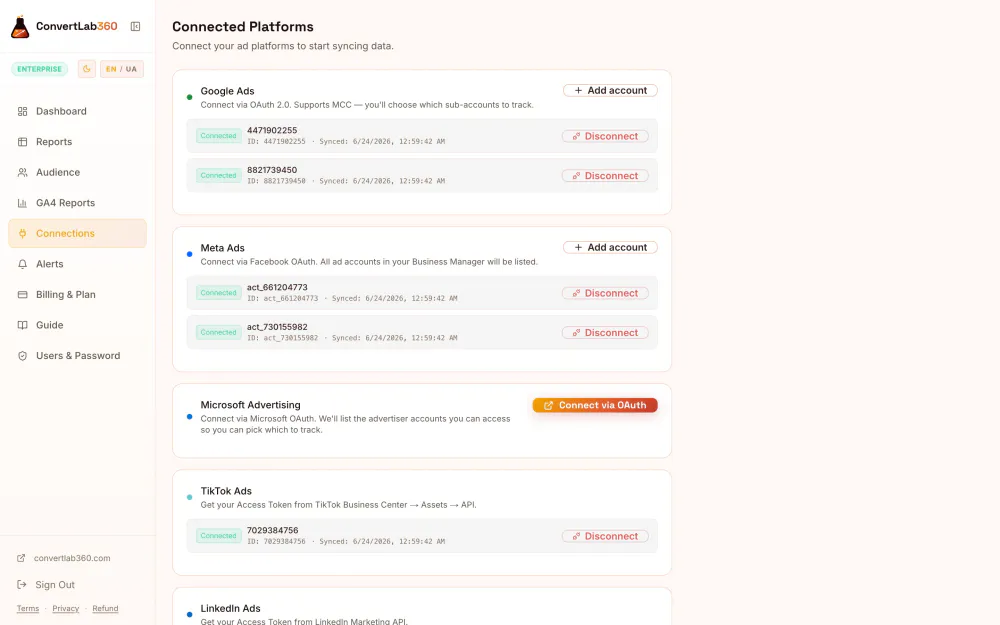1000x625 pixels.
Task: Click Sign Out
Action: pos(55,585)
